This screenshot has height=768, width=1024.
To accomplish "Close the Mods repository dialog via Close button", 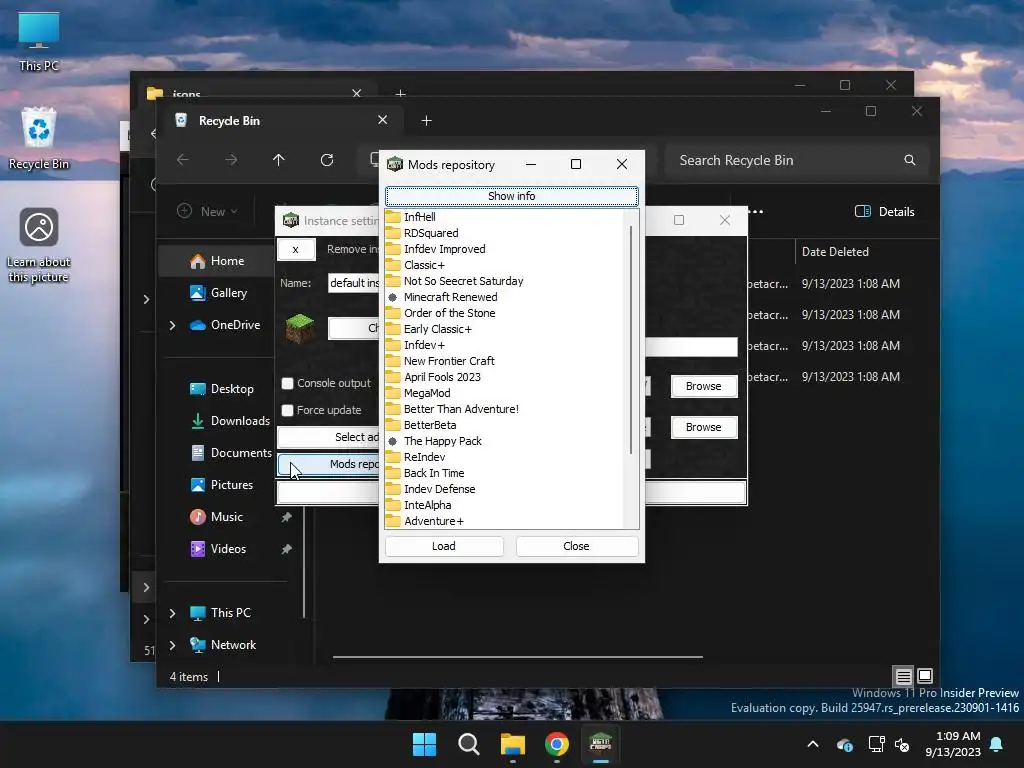I will click(576, 546).
